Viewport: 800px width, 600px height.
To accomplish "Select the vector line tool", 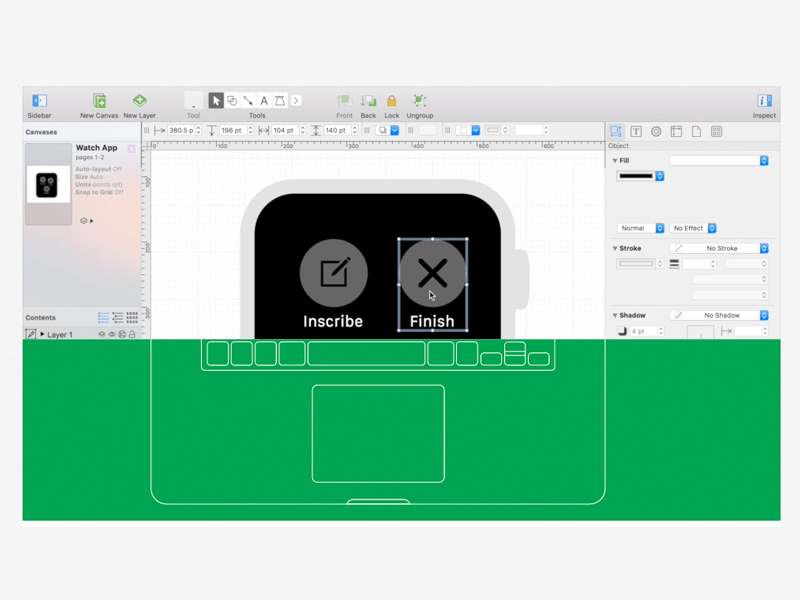I will coord(248,100).
